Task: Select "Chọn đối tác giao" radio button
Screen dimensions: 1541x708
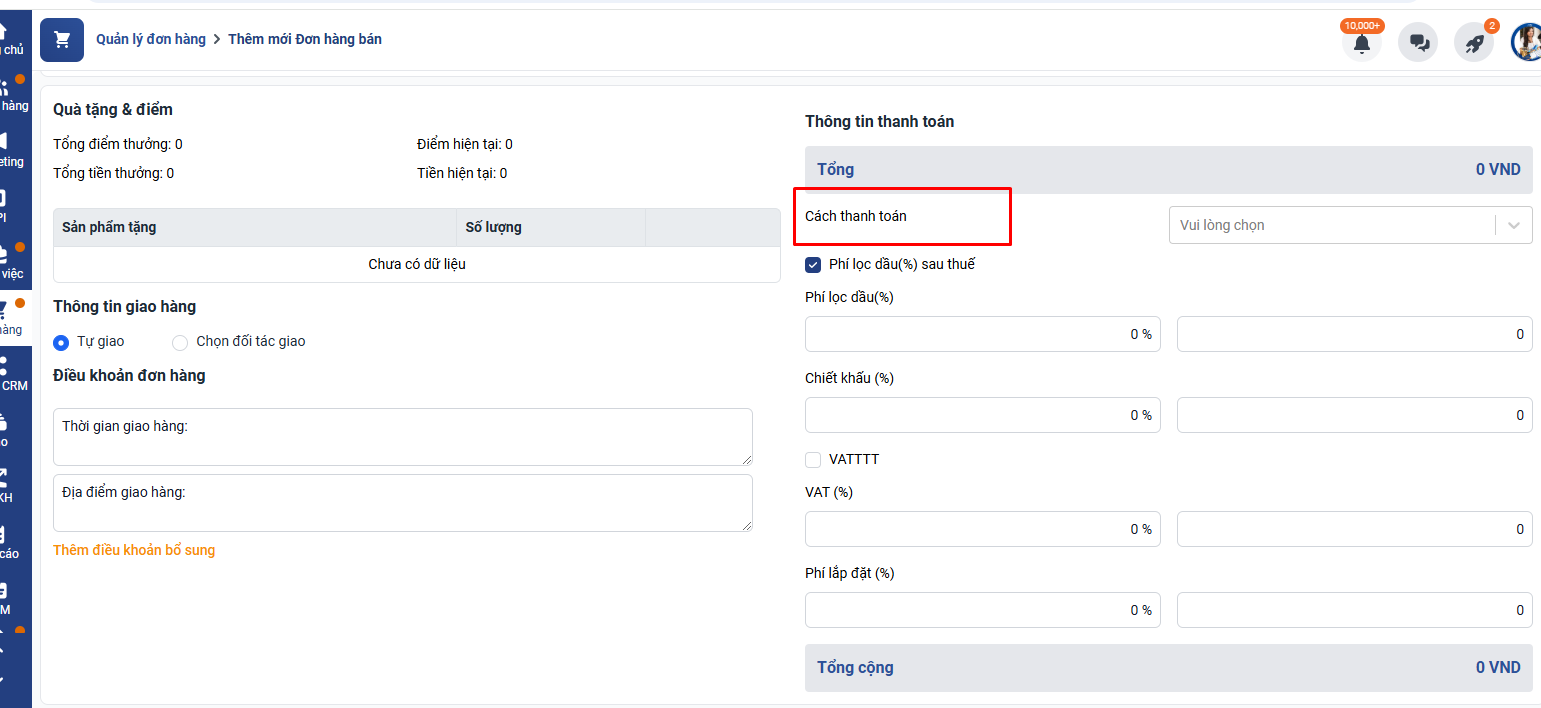Action: pos(180,342)
